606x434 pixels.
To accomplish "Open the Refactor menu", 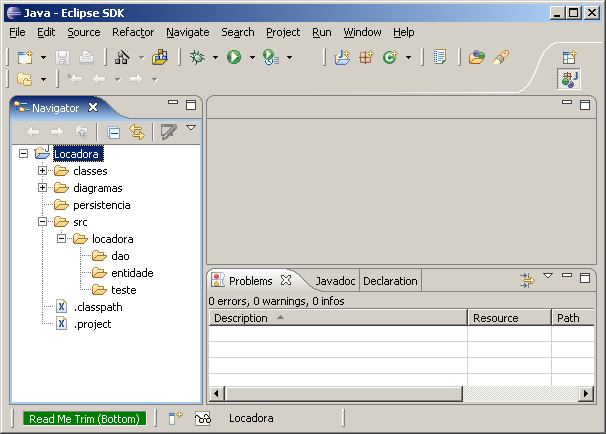I will pyautogui.click(x=133, y=32).
